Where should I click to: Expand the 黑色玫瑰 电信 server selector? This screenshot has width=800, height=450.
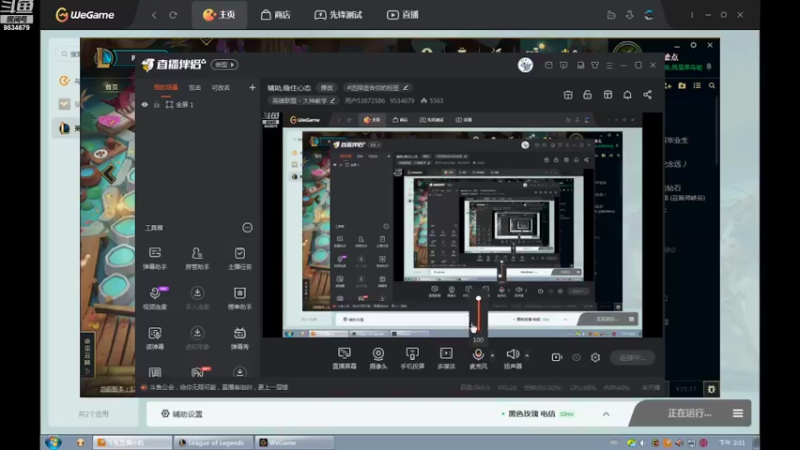tap(606, 414)
